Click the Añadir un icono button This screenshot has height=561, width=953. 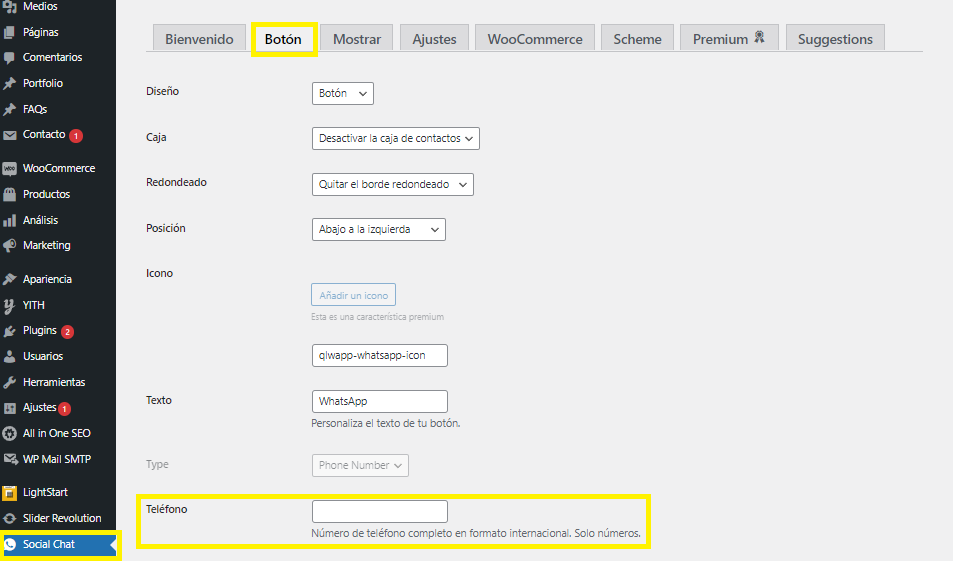click(x=353, y=295)
